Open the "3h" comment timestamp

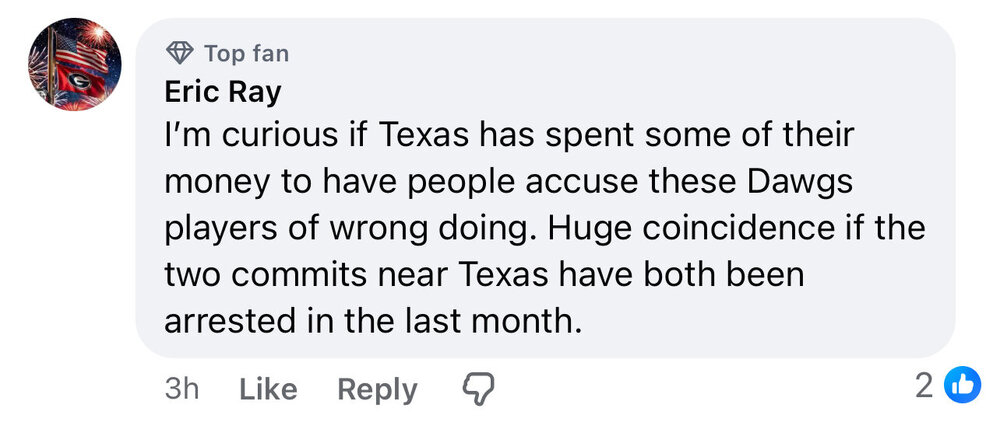pos(181,389)
